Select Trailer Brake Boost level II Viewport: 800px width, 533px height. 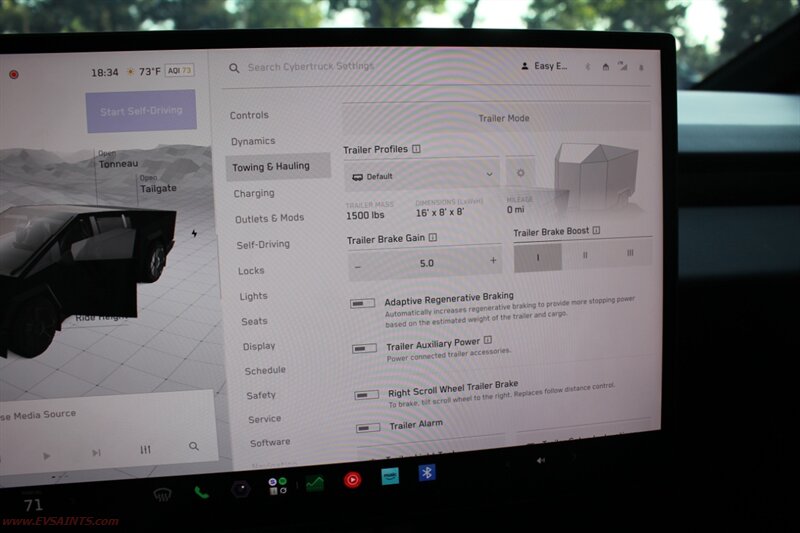(585, 255)
